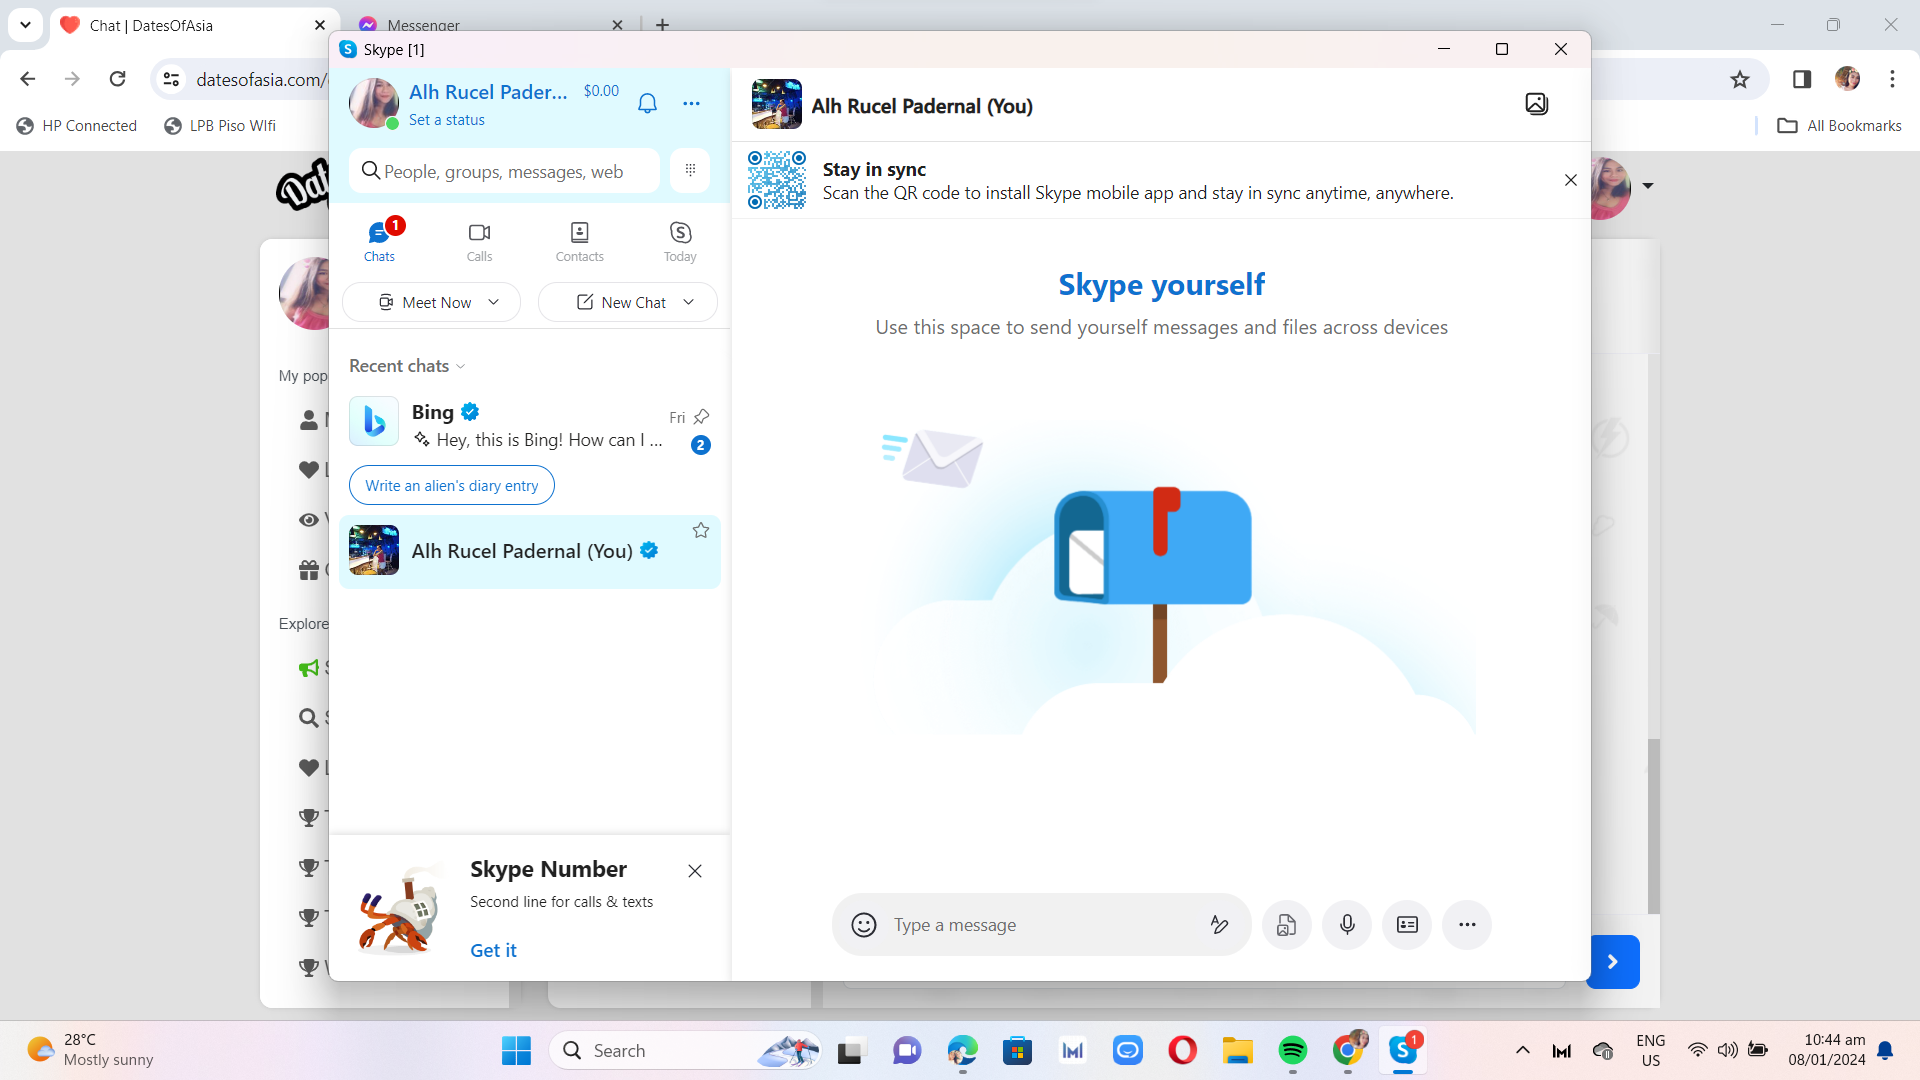
Task: Open File Explorer from the taskbar
Action: tap(1237, 1051)
